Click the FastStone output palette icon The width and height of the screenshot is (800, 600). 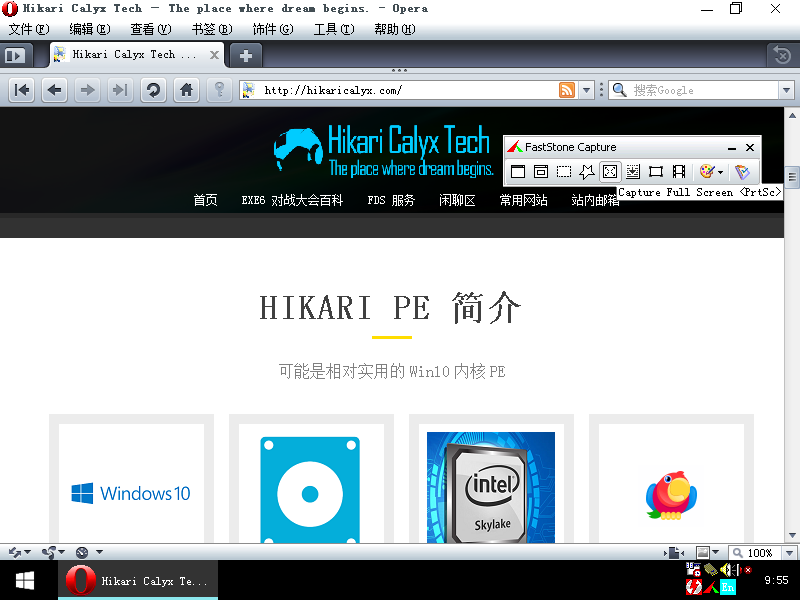point(707,171)
